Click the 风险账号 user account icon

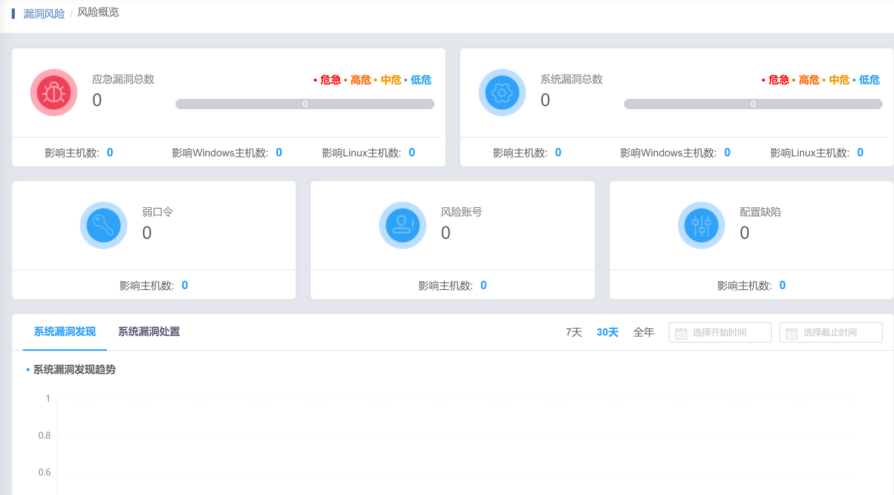click(403, 225)
